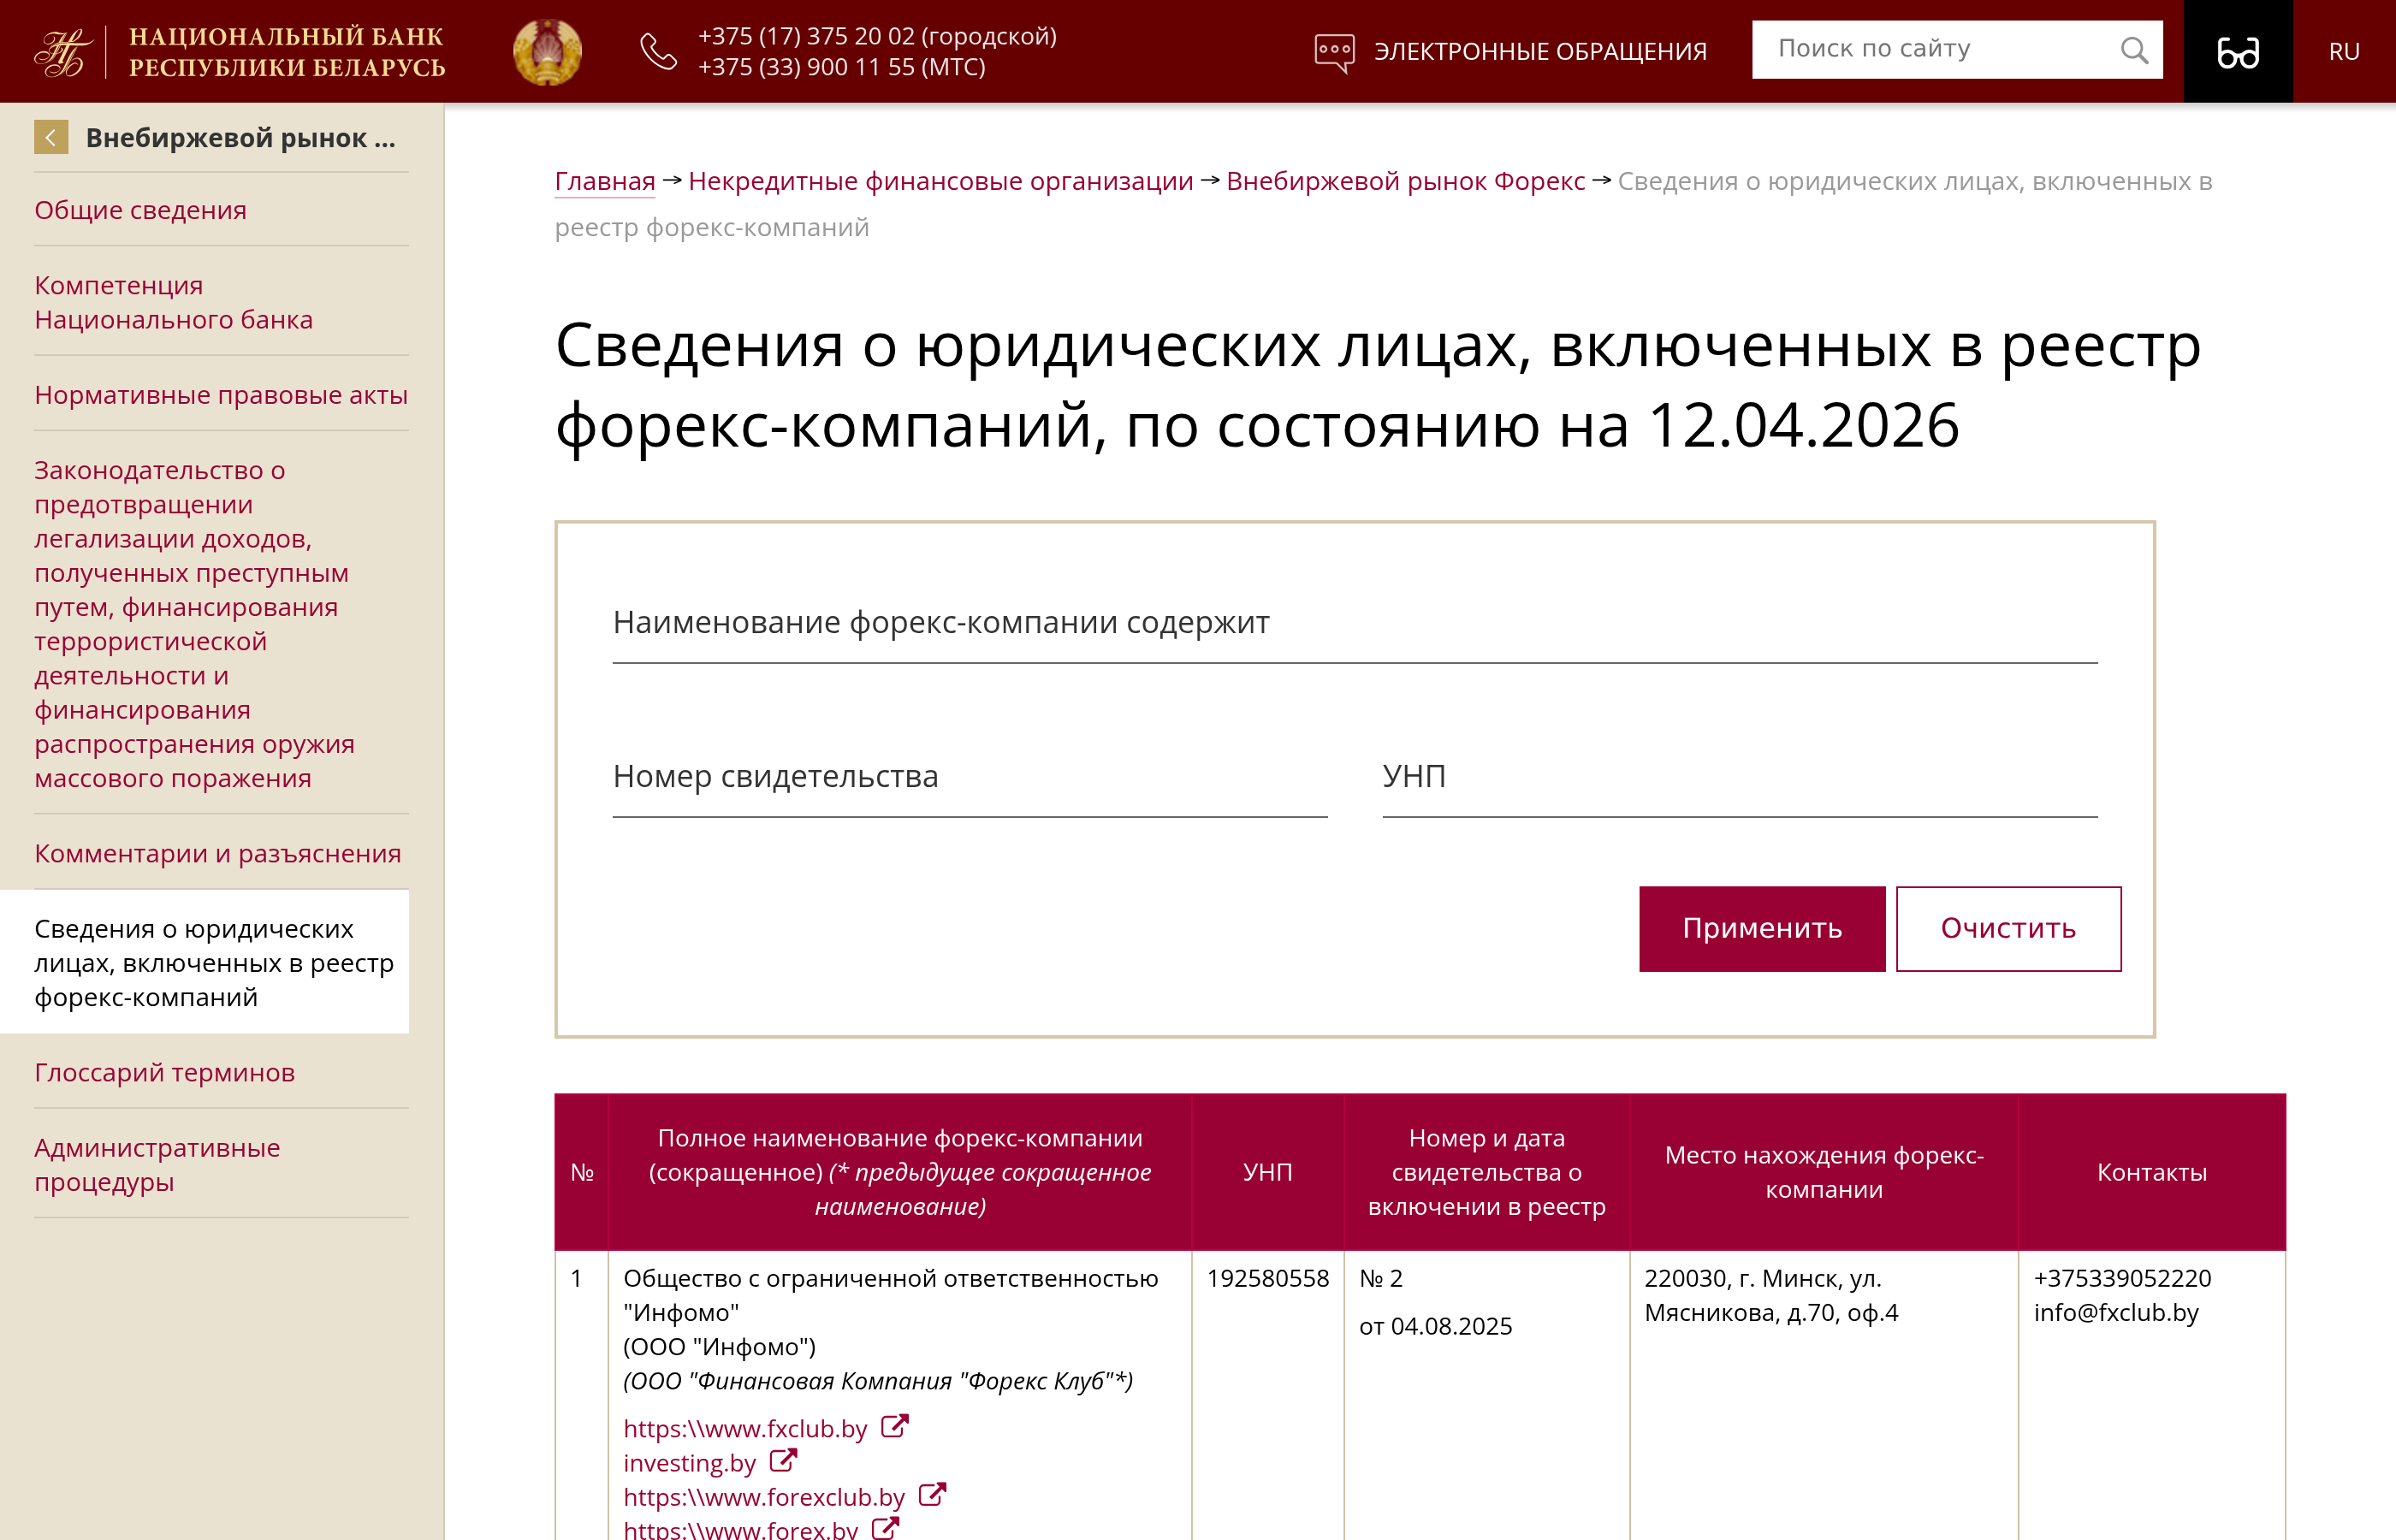Open Нормативные правовые акты sidebar section

pyautogui.click(x=221, y=394)
